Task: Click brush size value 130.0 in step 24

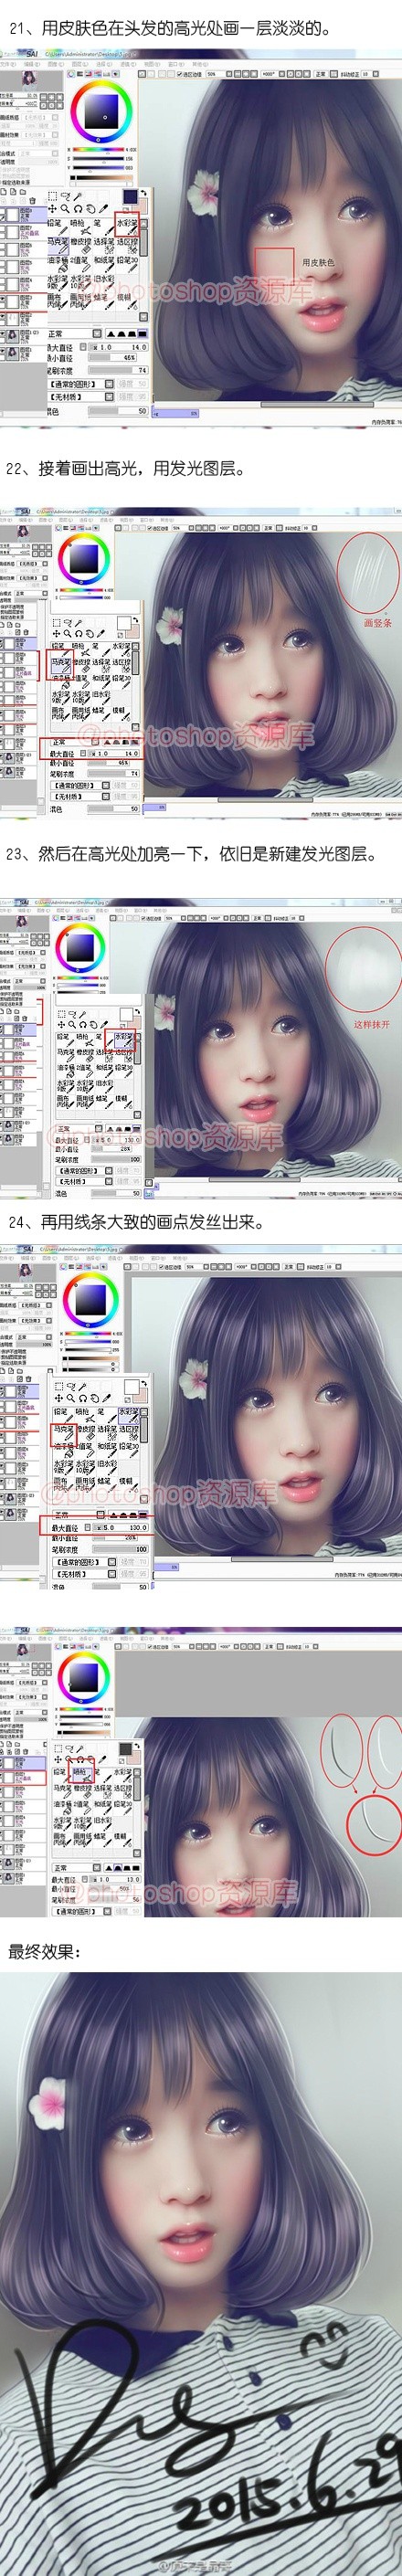Action: pos(137,1528)
